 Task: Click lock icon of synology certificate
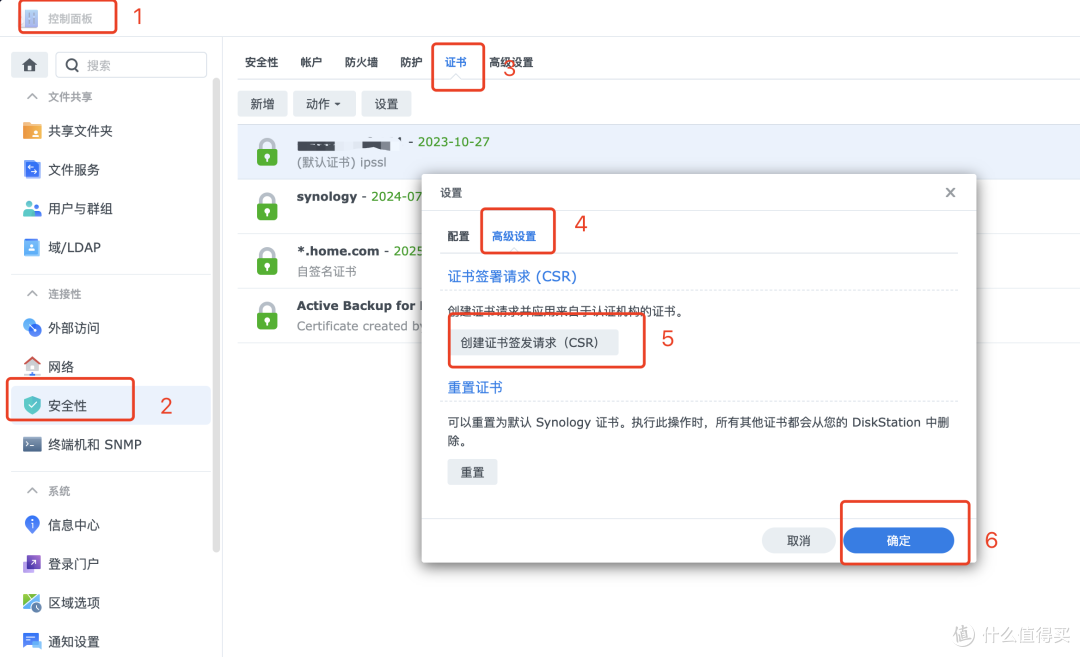pyautogui.click(x=267, y=207)
